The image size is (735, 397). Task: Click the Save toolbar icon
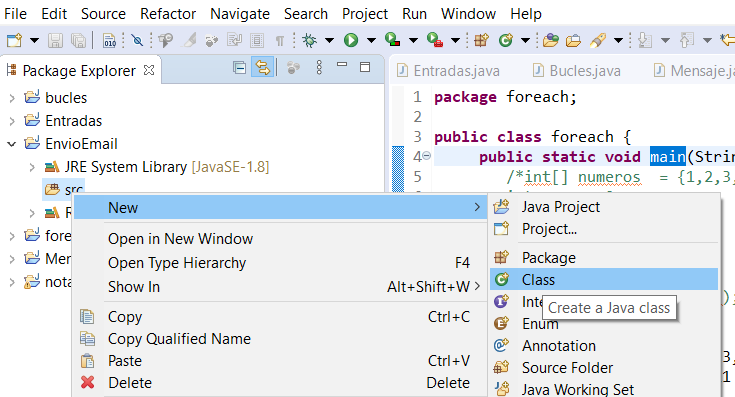55,40
